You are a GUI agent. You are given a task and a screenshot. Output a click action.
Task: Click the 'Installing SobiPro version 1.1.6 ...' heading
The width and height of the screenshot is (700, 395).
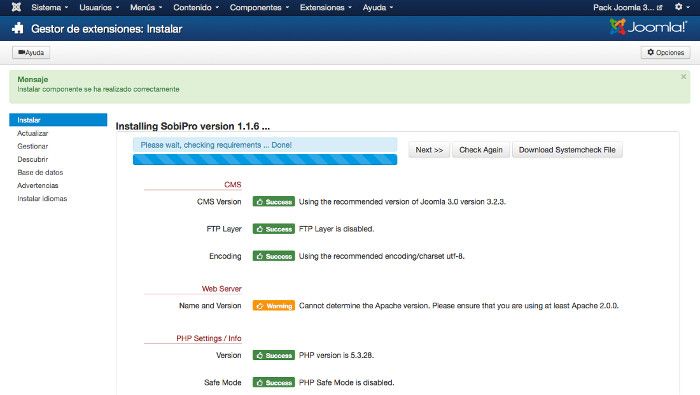[192, 126]
